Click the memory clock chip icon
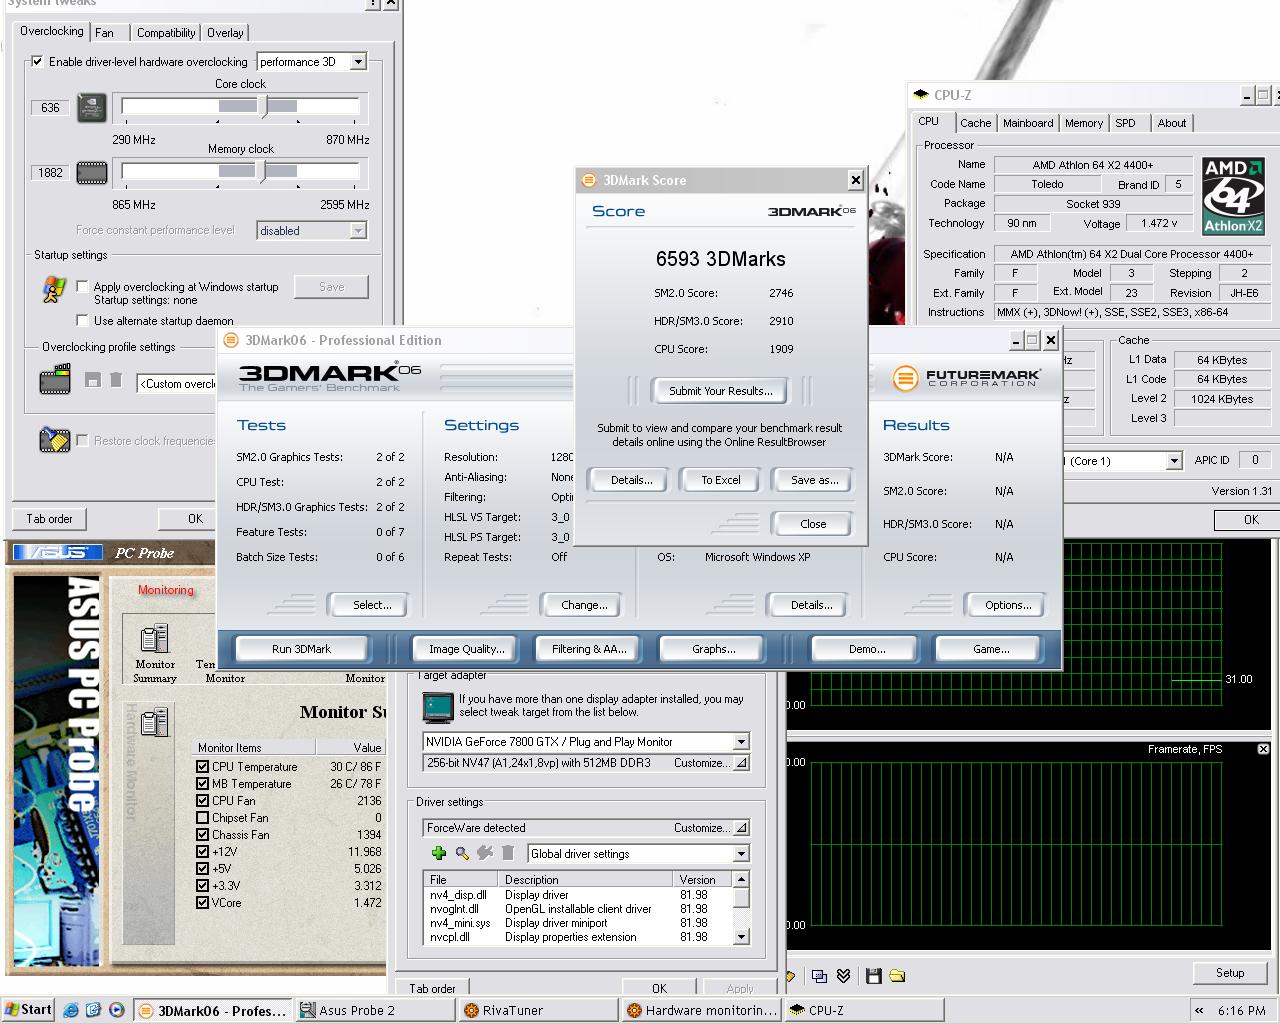This screenshot has width=1280, height=1024. (92, 173)
